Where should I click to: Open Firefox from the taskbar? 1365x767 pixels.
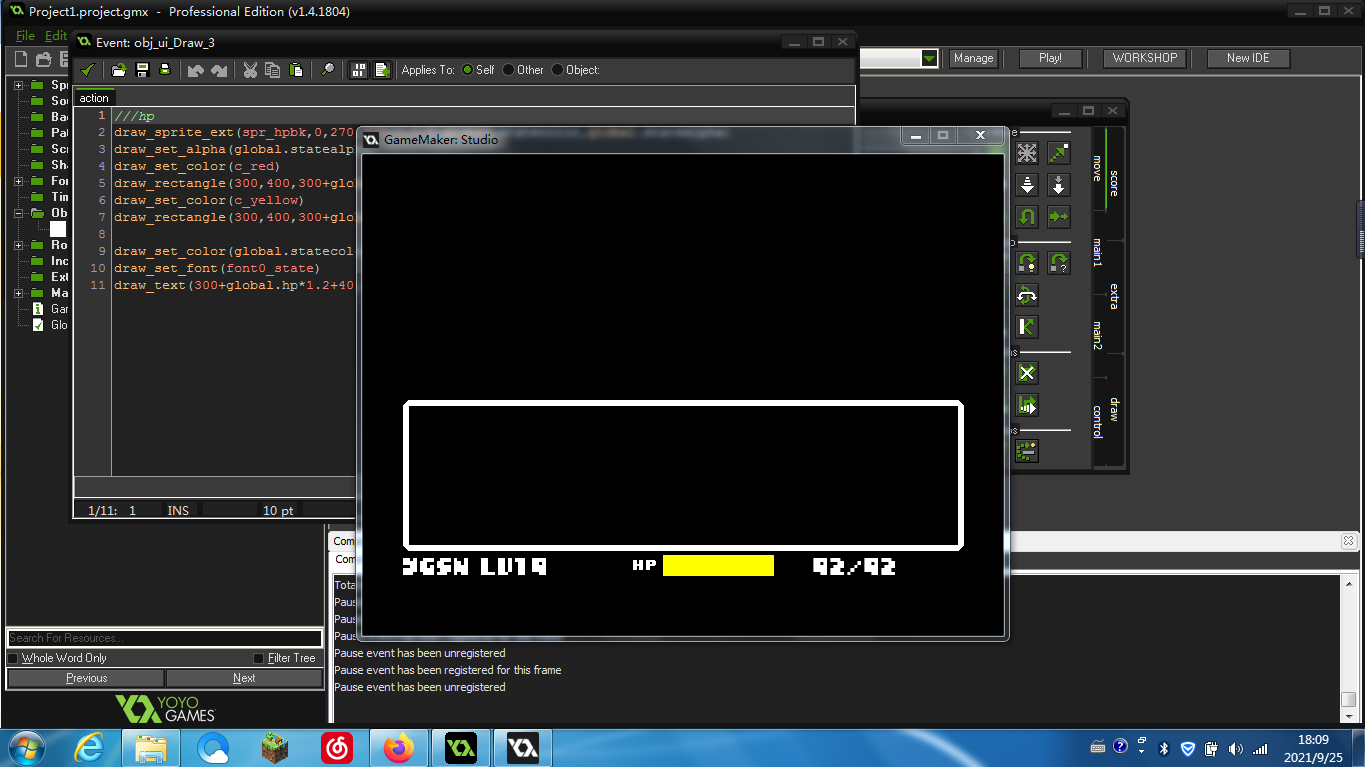(399, 748)
